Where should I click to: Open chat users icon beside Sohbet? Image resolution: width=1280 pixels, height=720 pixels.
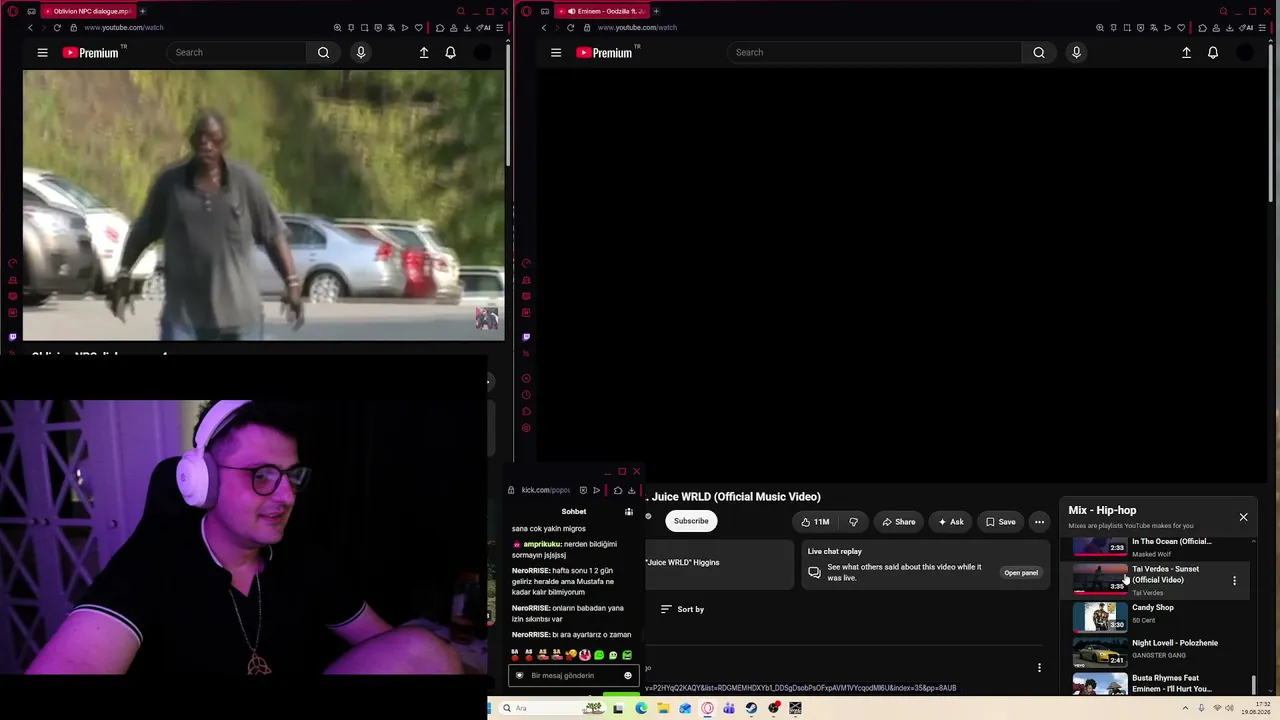[629, 512]
